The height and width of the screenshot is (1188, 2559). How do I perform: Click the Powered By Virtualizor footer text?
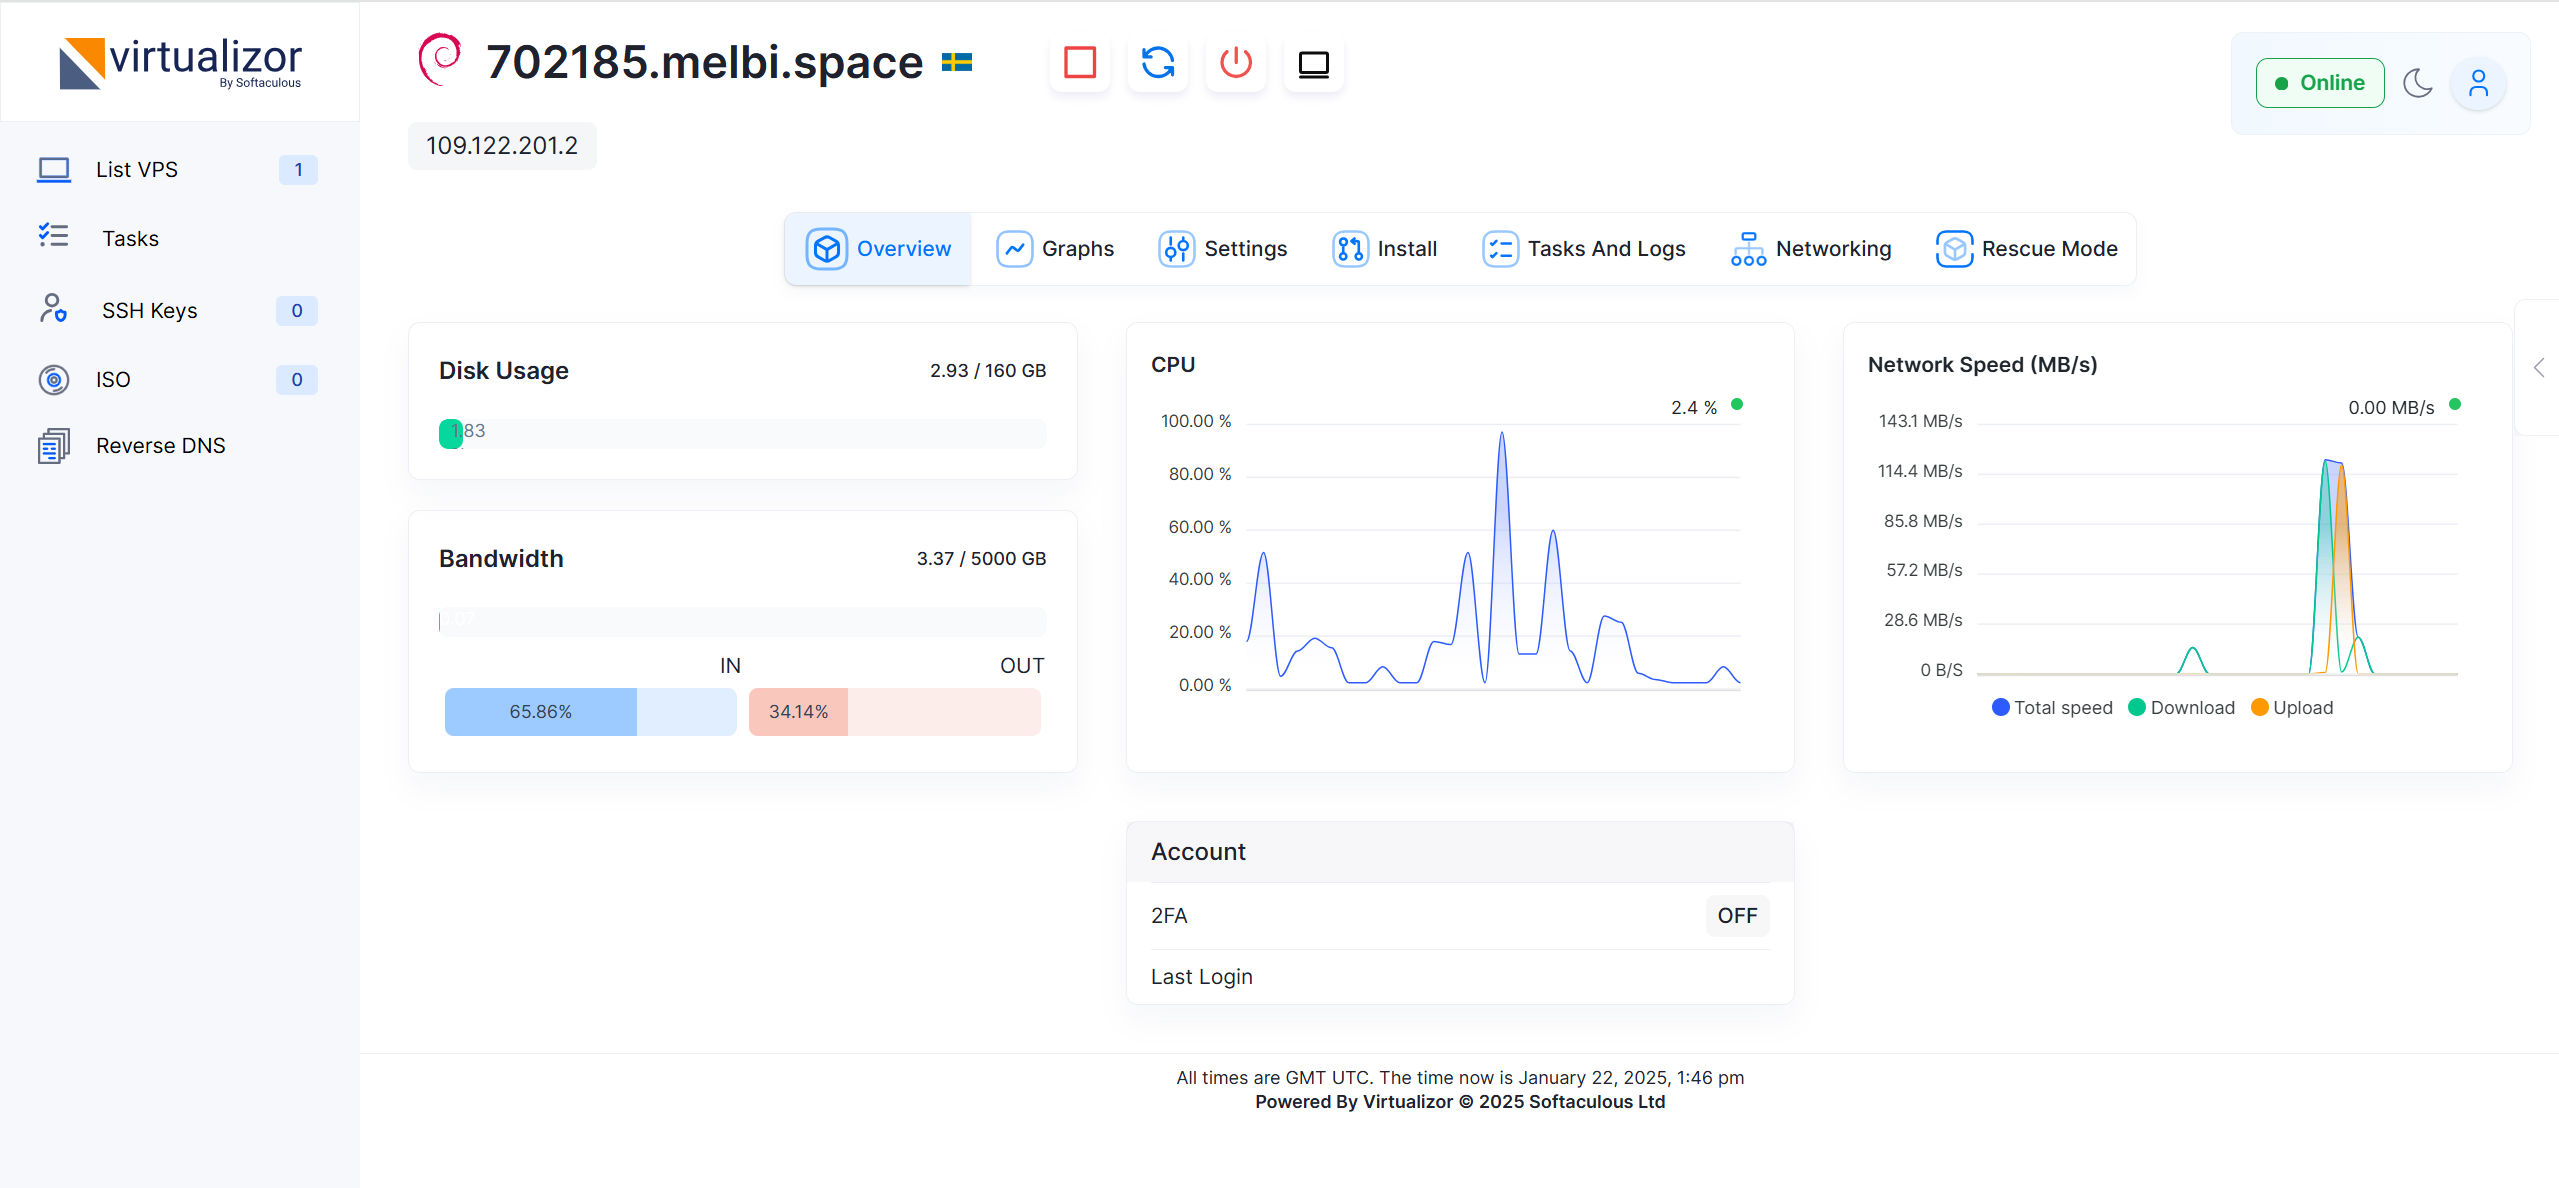pos(1460,1102)
